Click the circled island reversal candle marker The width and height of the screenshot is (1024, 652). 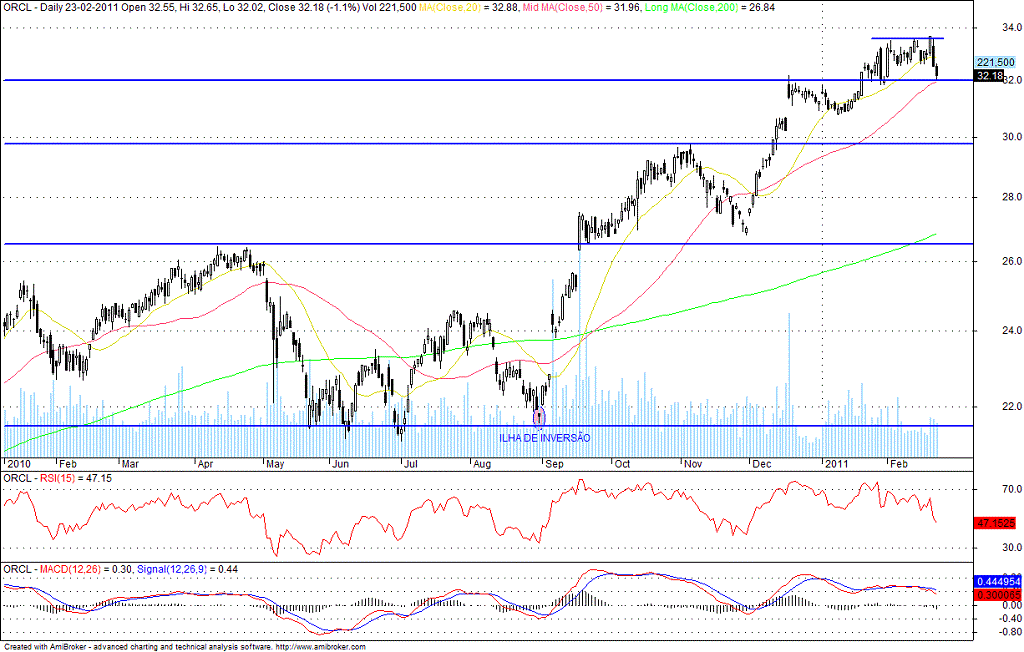(x=539, y=416)
